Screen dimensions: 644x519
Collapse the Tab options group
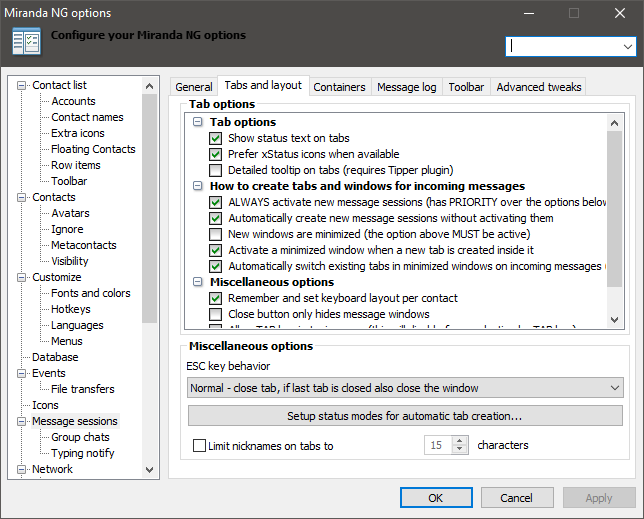pos(198,122)
